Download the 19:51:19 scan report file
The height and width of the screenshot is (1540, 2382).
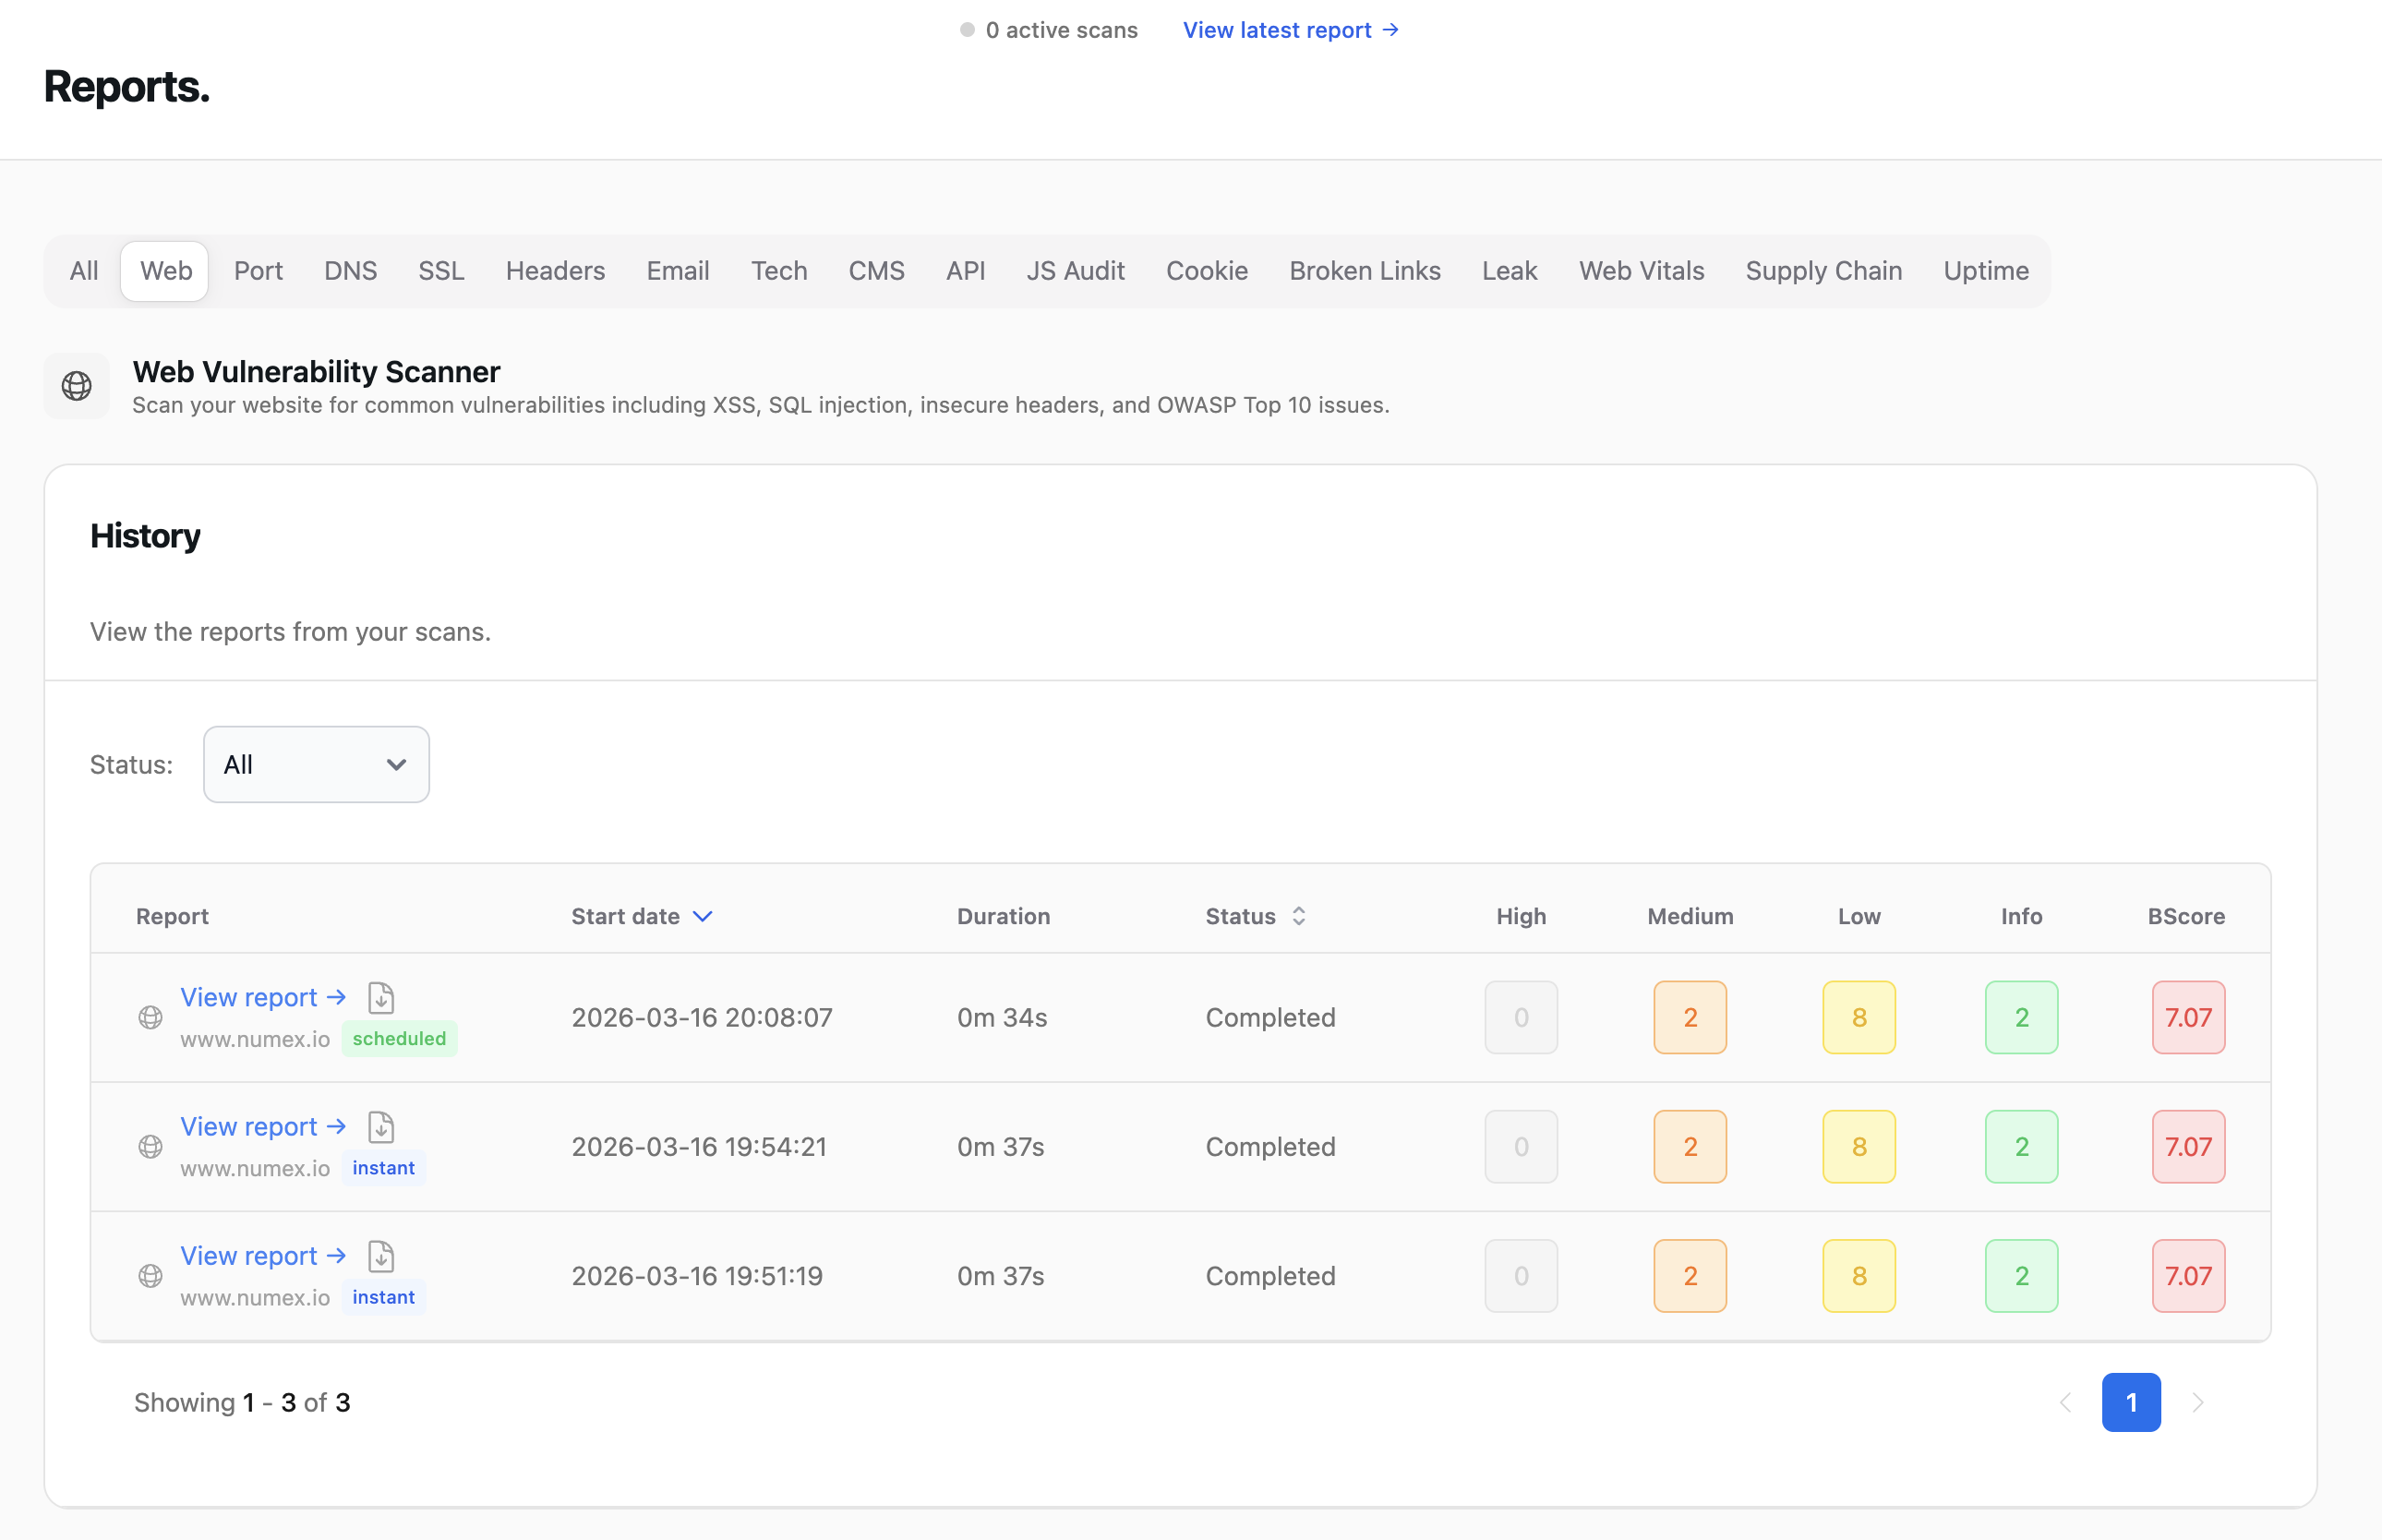click(381, 1255)
